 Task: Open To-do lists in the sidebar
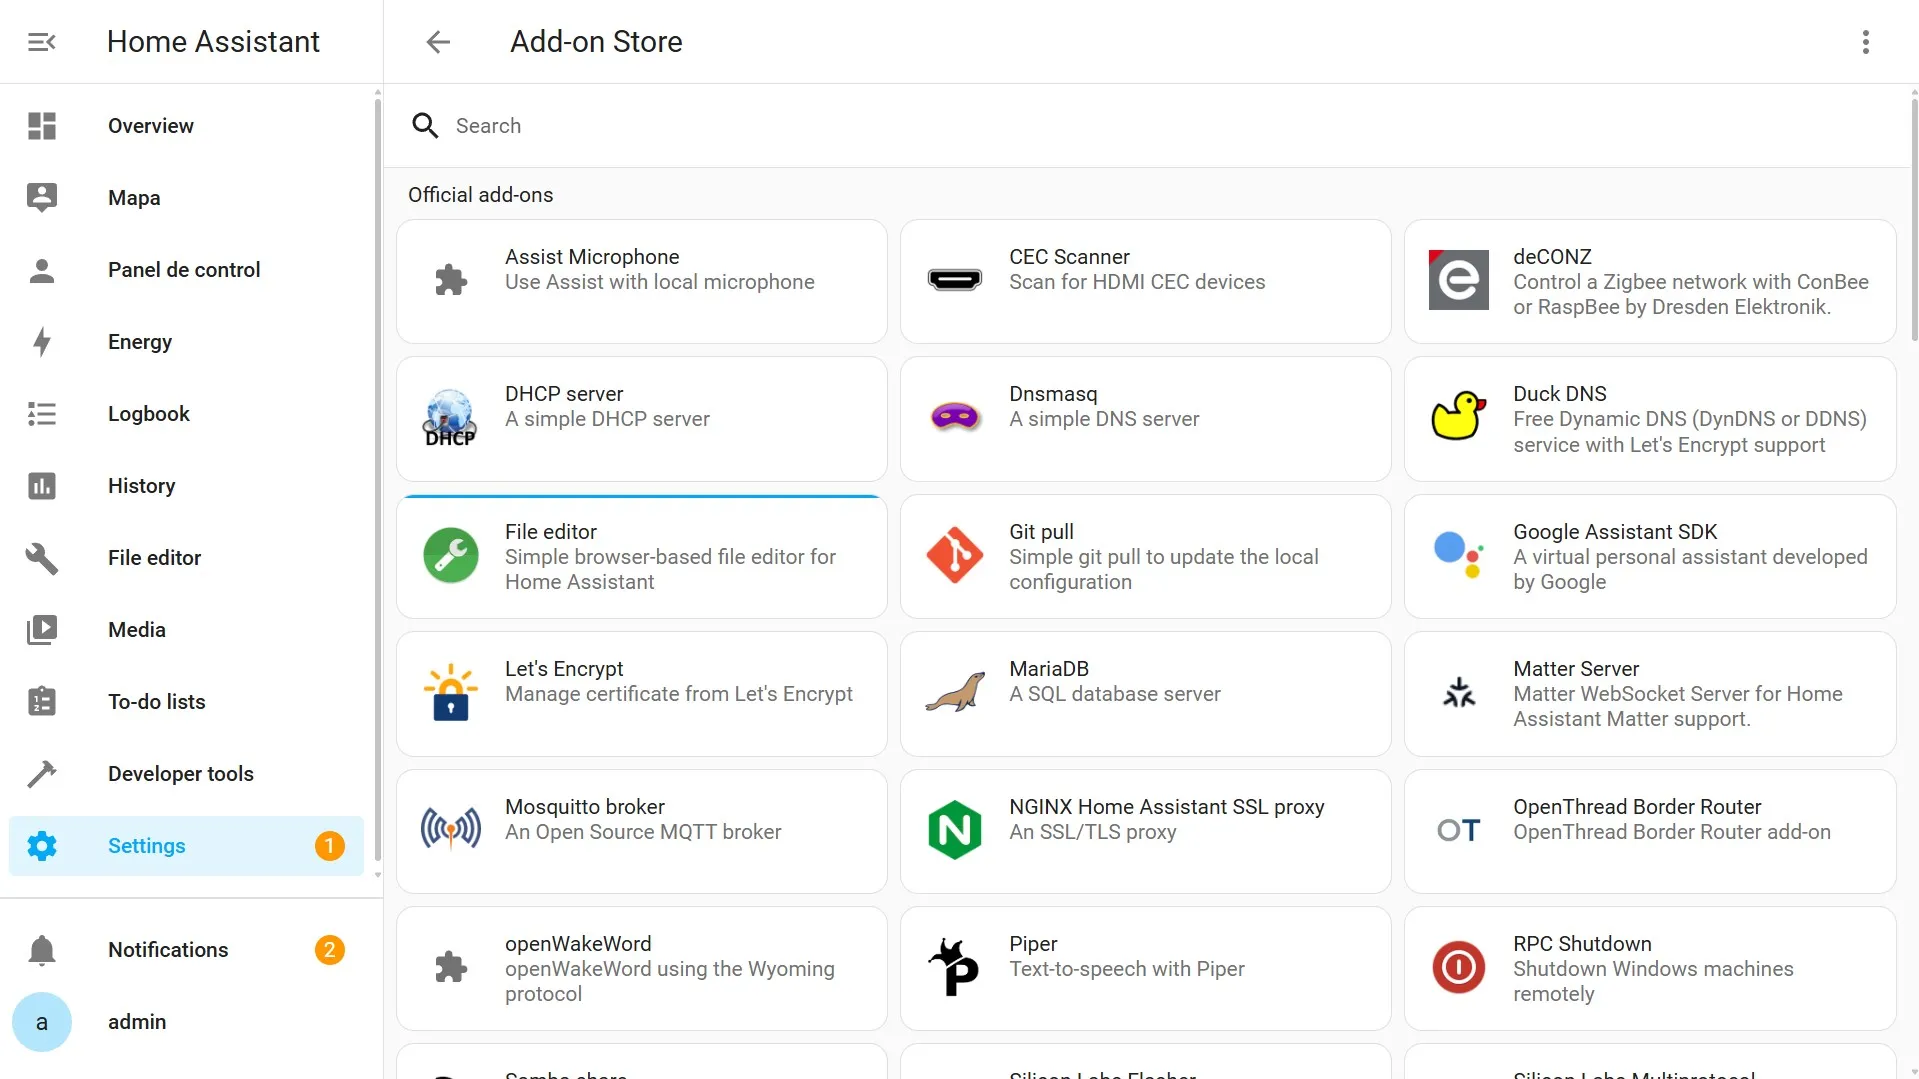[x=186, y=702]
